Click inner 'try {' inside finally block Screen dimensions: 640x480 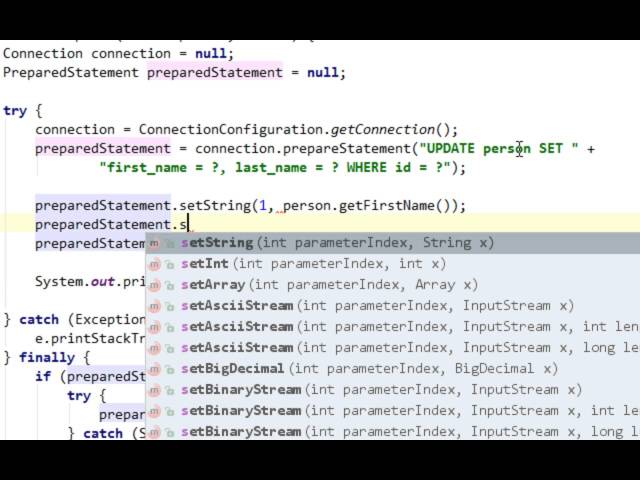click(x=87, y=396)
